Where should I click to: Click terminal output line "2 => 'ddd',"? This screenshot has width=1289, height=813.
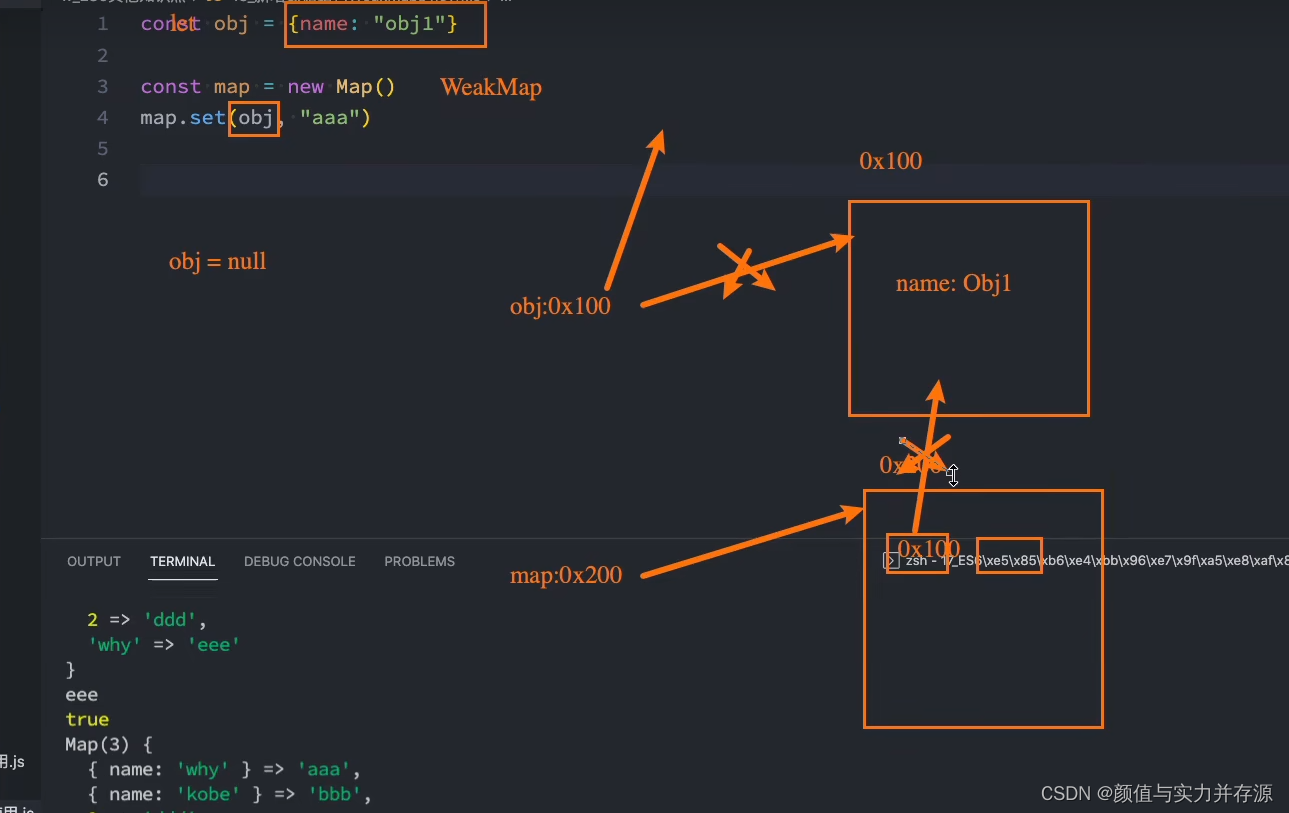click(147, 620)
